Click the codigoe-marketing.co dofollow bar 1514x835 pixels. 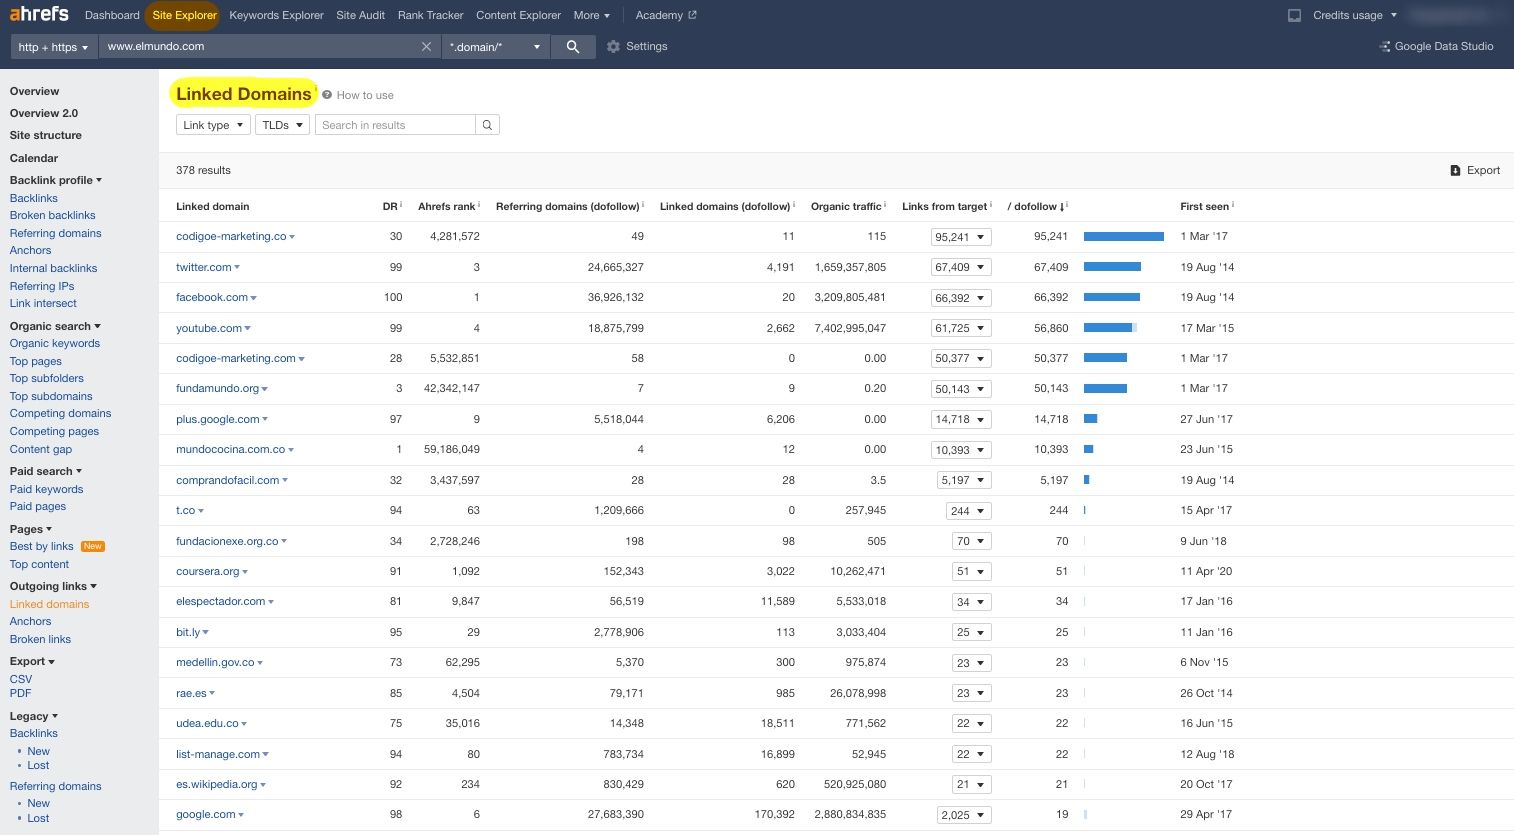coord(1124,237)
